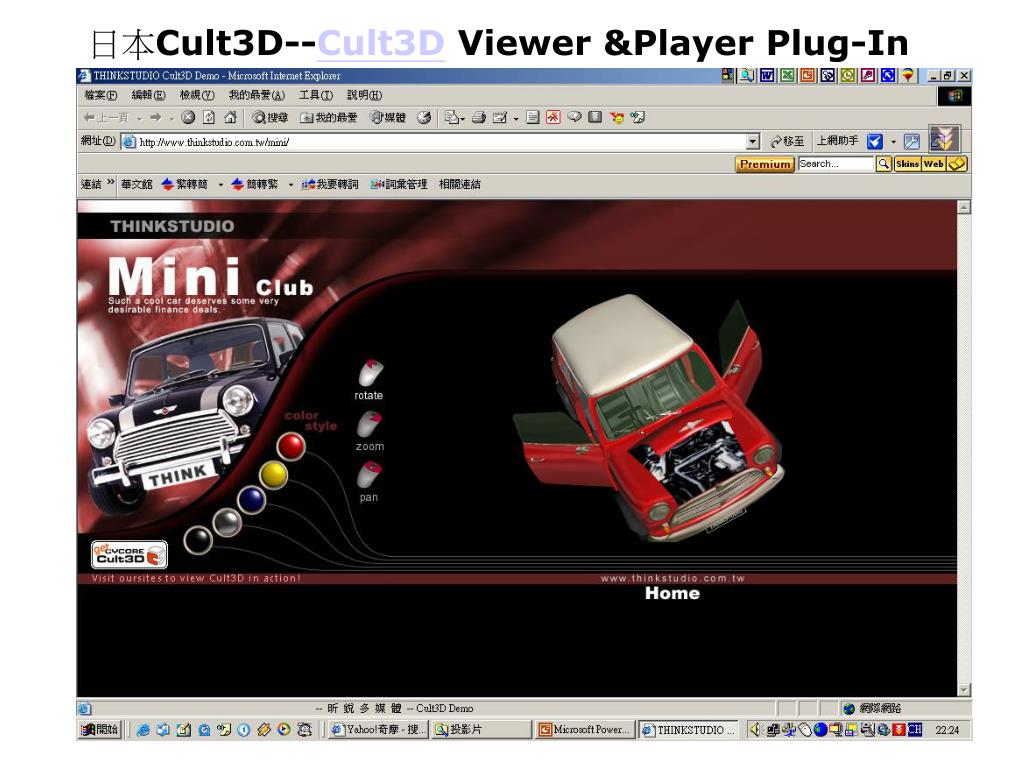Viewport: 1024px width, 768px height.
Task: Select the zoom mouse tool
Action: pos(370,432)
